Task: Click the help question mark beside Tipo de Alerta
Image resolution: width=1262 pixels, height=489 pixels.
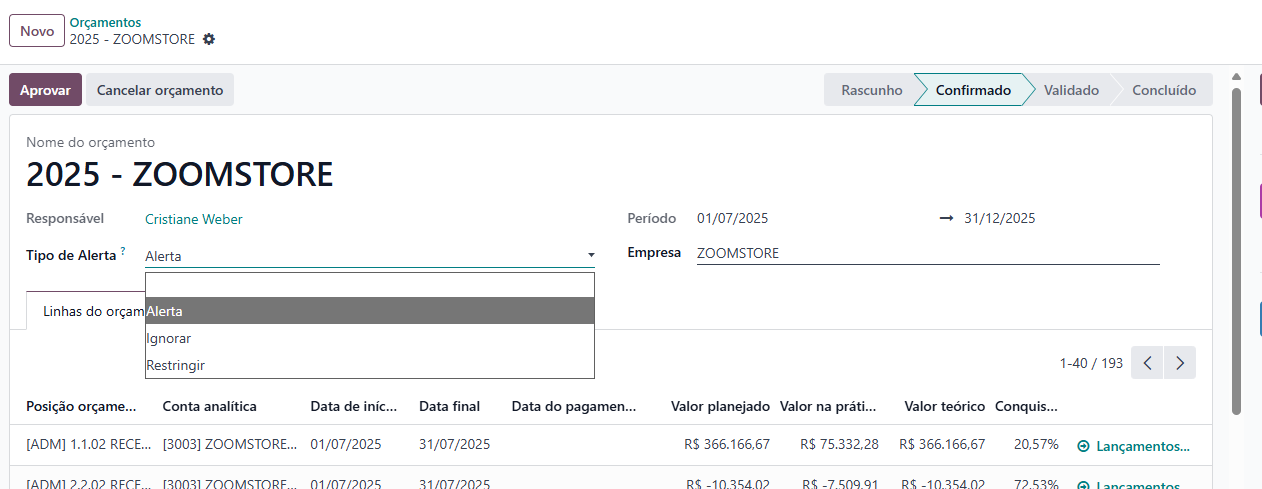Action: coord(123,251)
